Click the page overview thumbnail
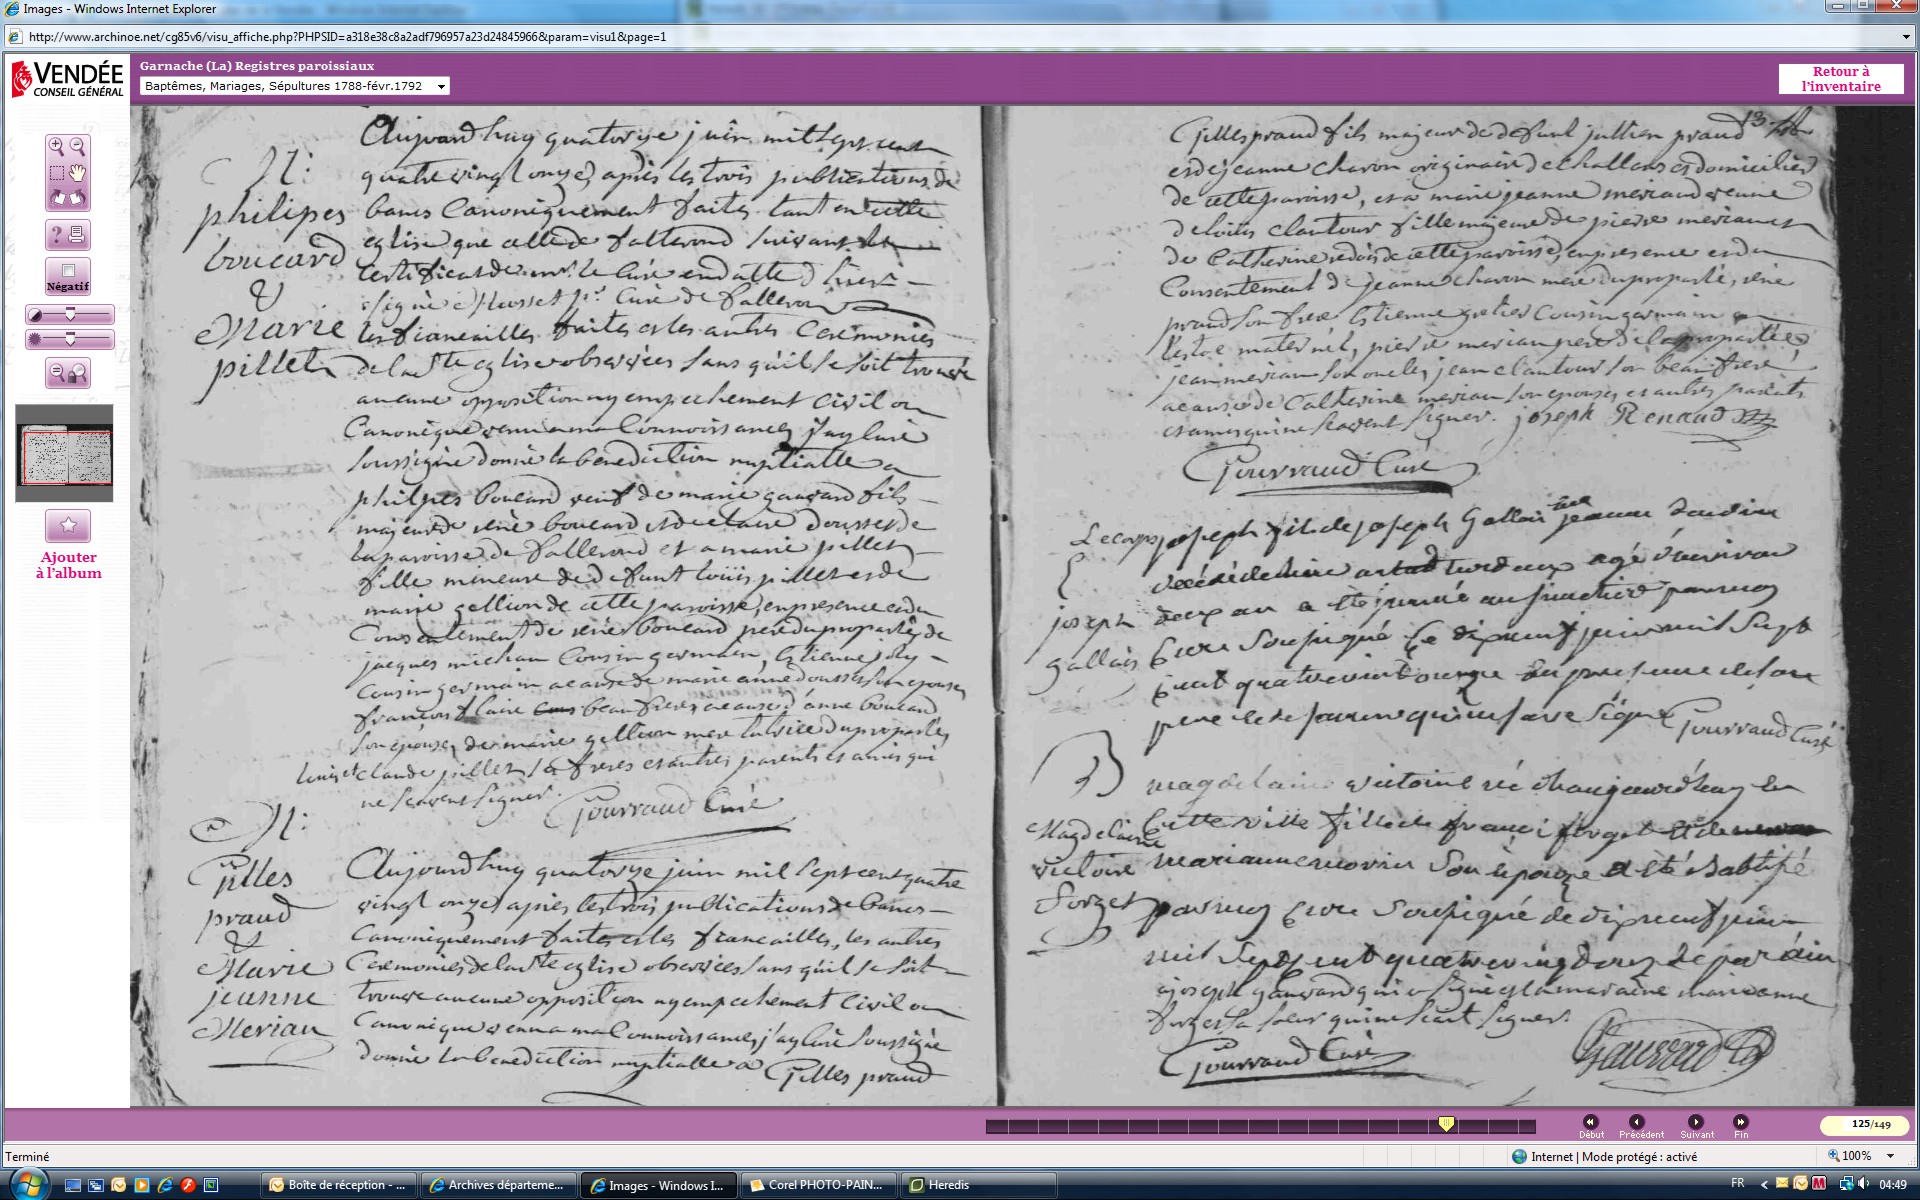Viewport: 1920px width, 1200px height. tap(65, 455)
